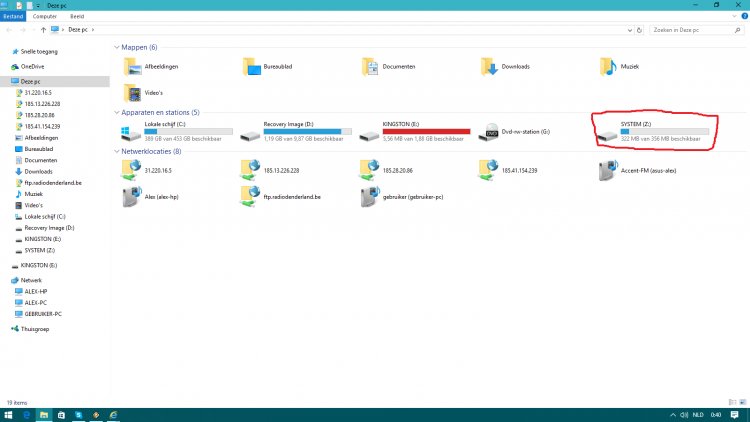Open the Muziek folder icon
Viewport: 750px width, 422px height.
(608, 66)
